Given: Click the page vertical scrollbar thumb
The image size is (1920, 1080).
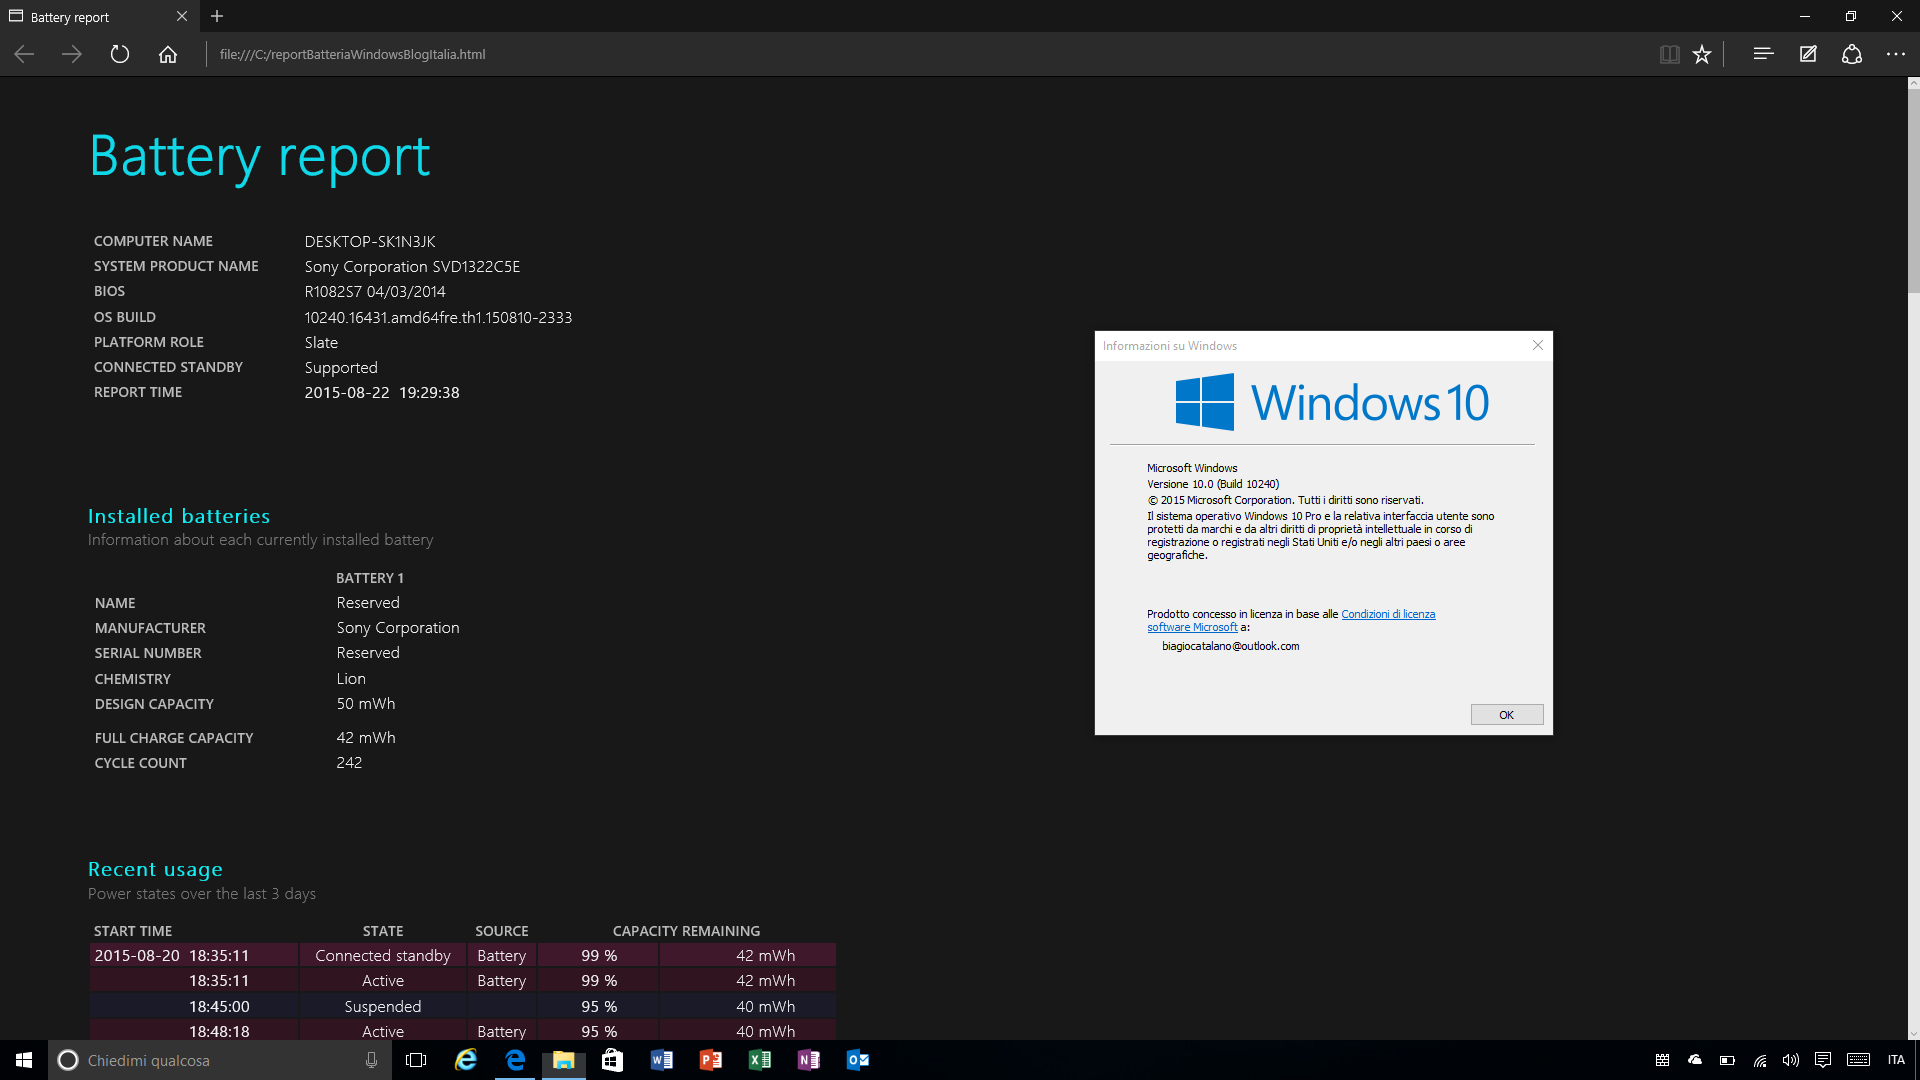Looking at the screenshot, I should (x=1913, y=190).
